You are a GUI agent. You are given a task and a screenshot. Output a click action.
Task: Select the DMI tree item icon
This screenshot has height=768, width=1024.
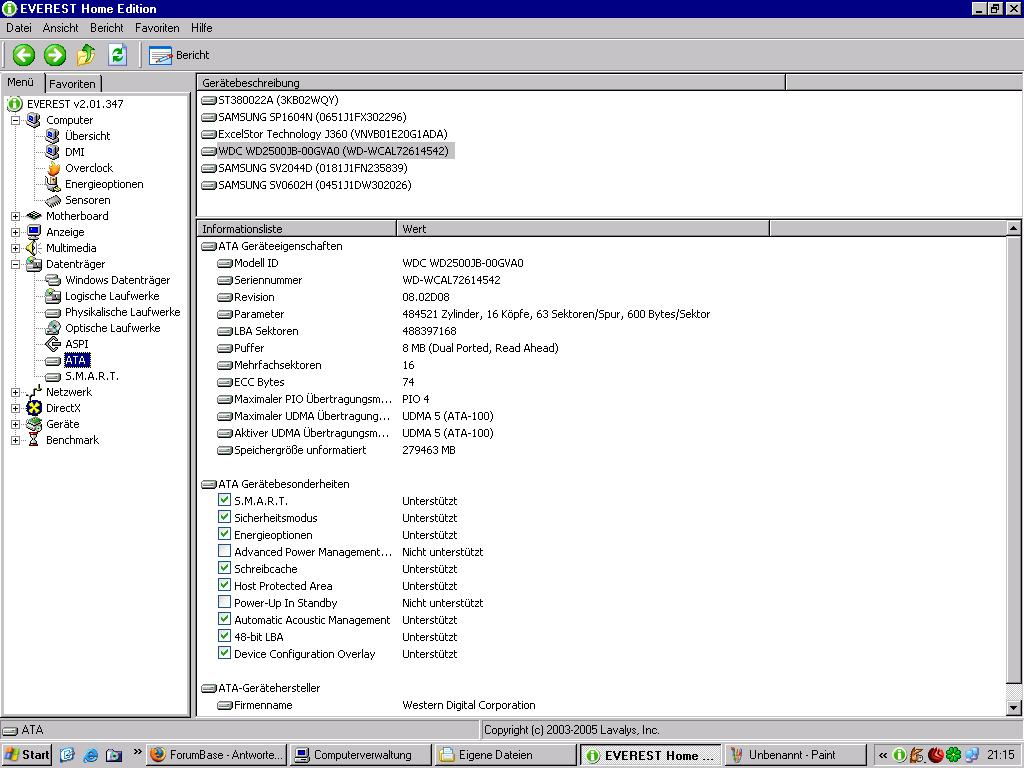[x=53, y=152]
